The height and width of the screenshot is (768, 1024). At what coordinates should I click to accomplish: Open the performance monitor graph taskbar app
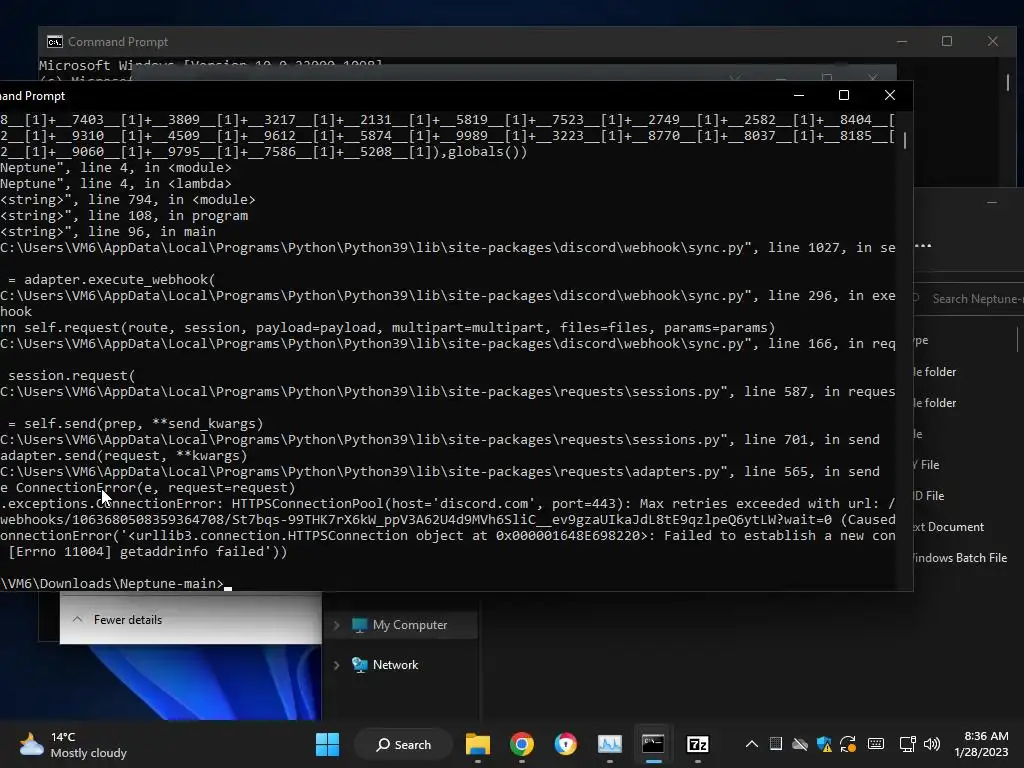(609, 744)
